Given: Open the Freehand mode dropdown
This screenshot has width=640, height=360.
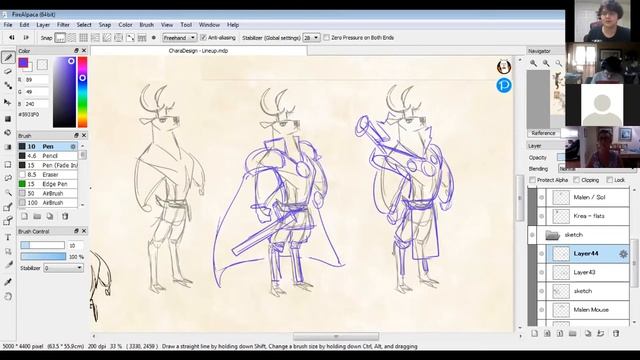Looking at the screenshot, I should coord(179,38).
